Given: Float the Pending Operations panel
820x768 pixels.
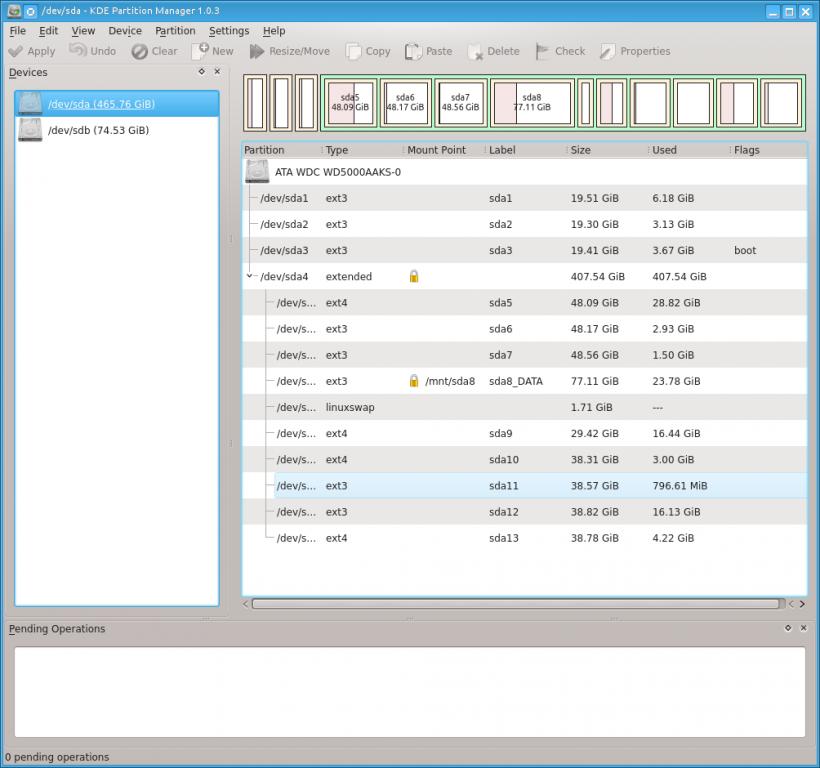Looking at the screenshot, I should point(788,628).
